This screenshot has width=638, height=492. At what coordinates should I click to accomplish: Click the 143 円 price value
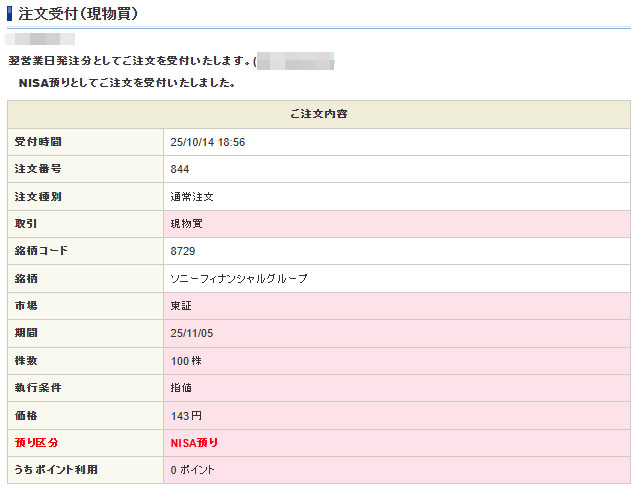pyautogui.click(x=187, y=415)
